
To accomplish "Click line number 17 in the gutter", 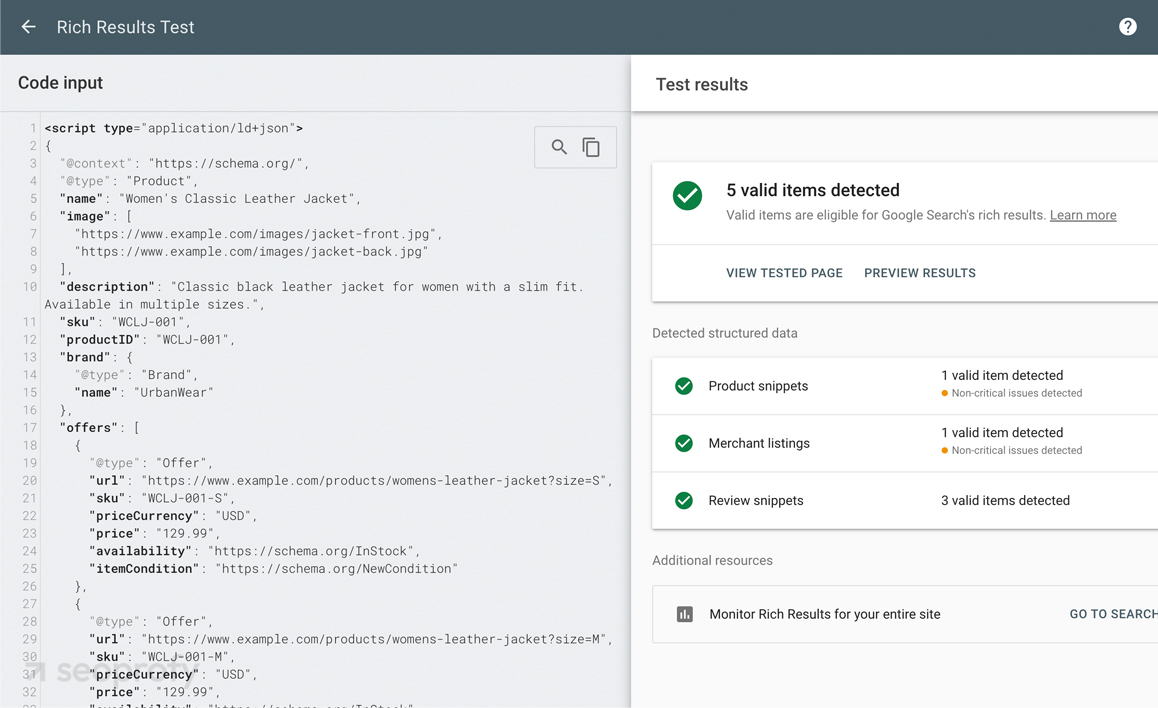I will (x=30, y=428).
